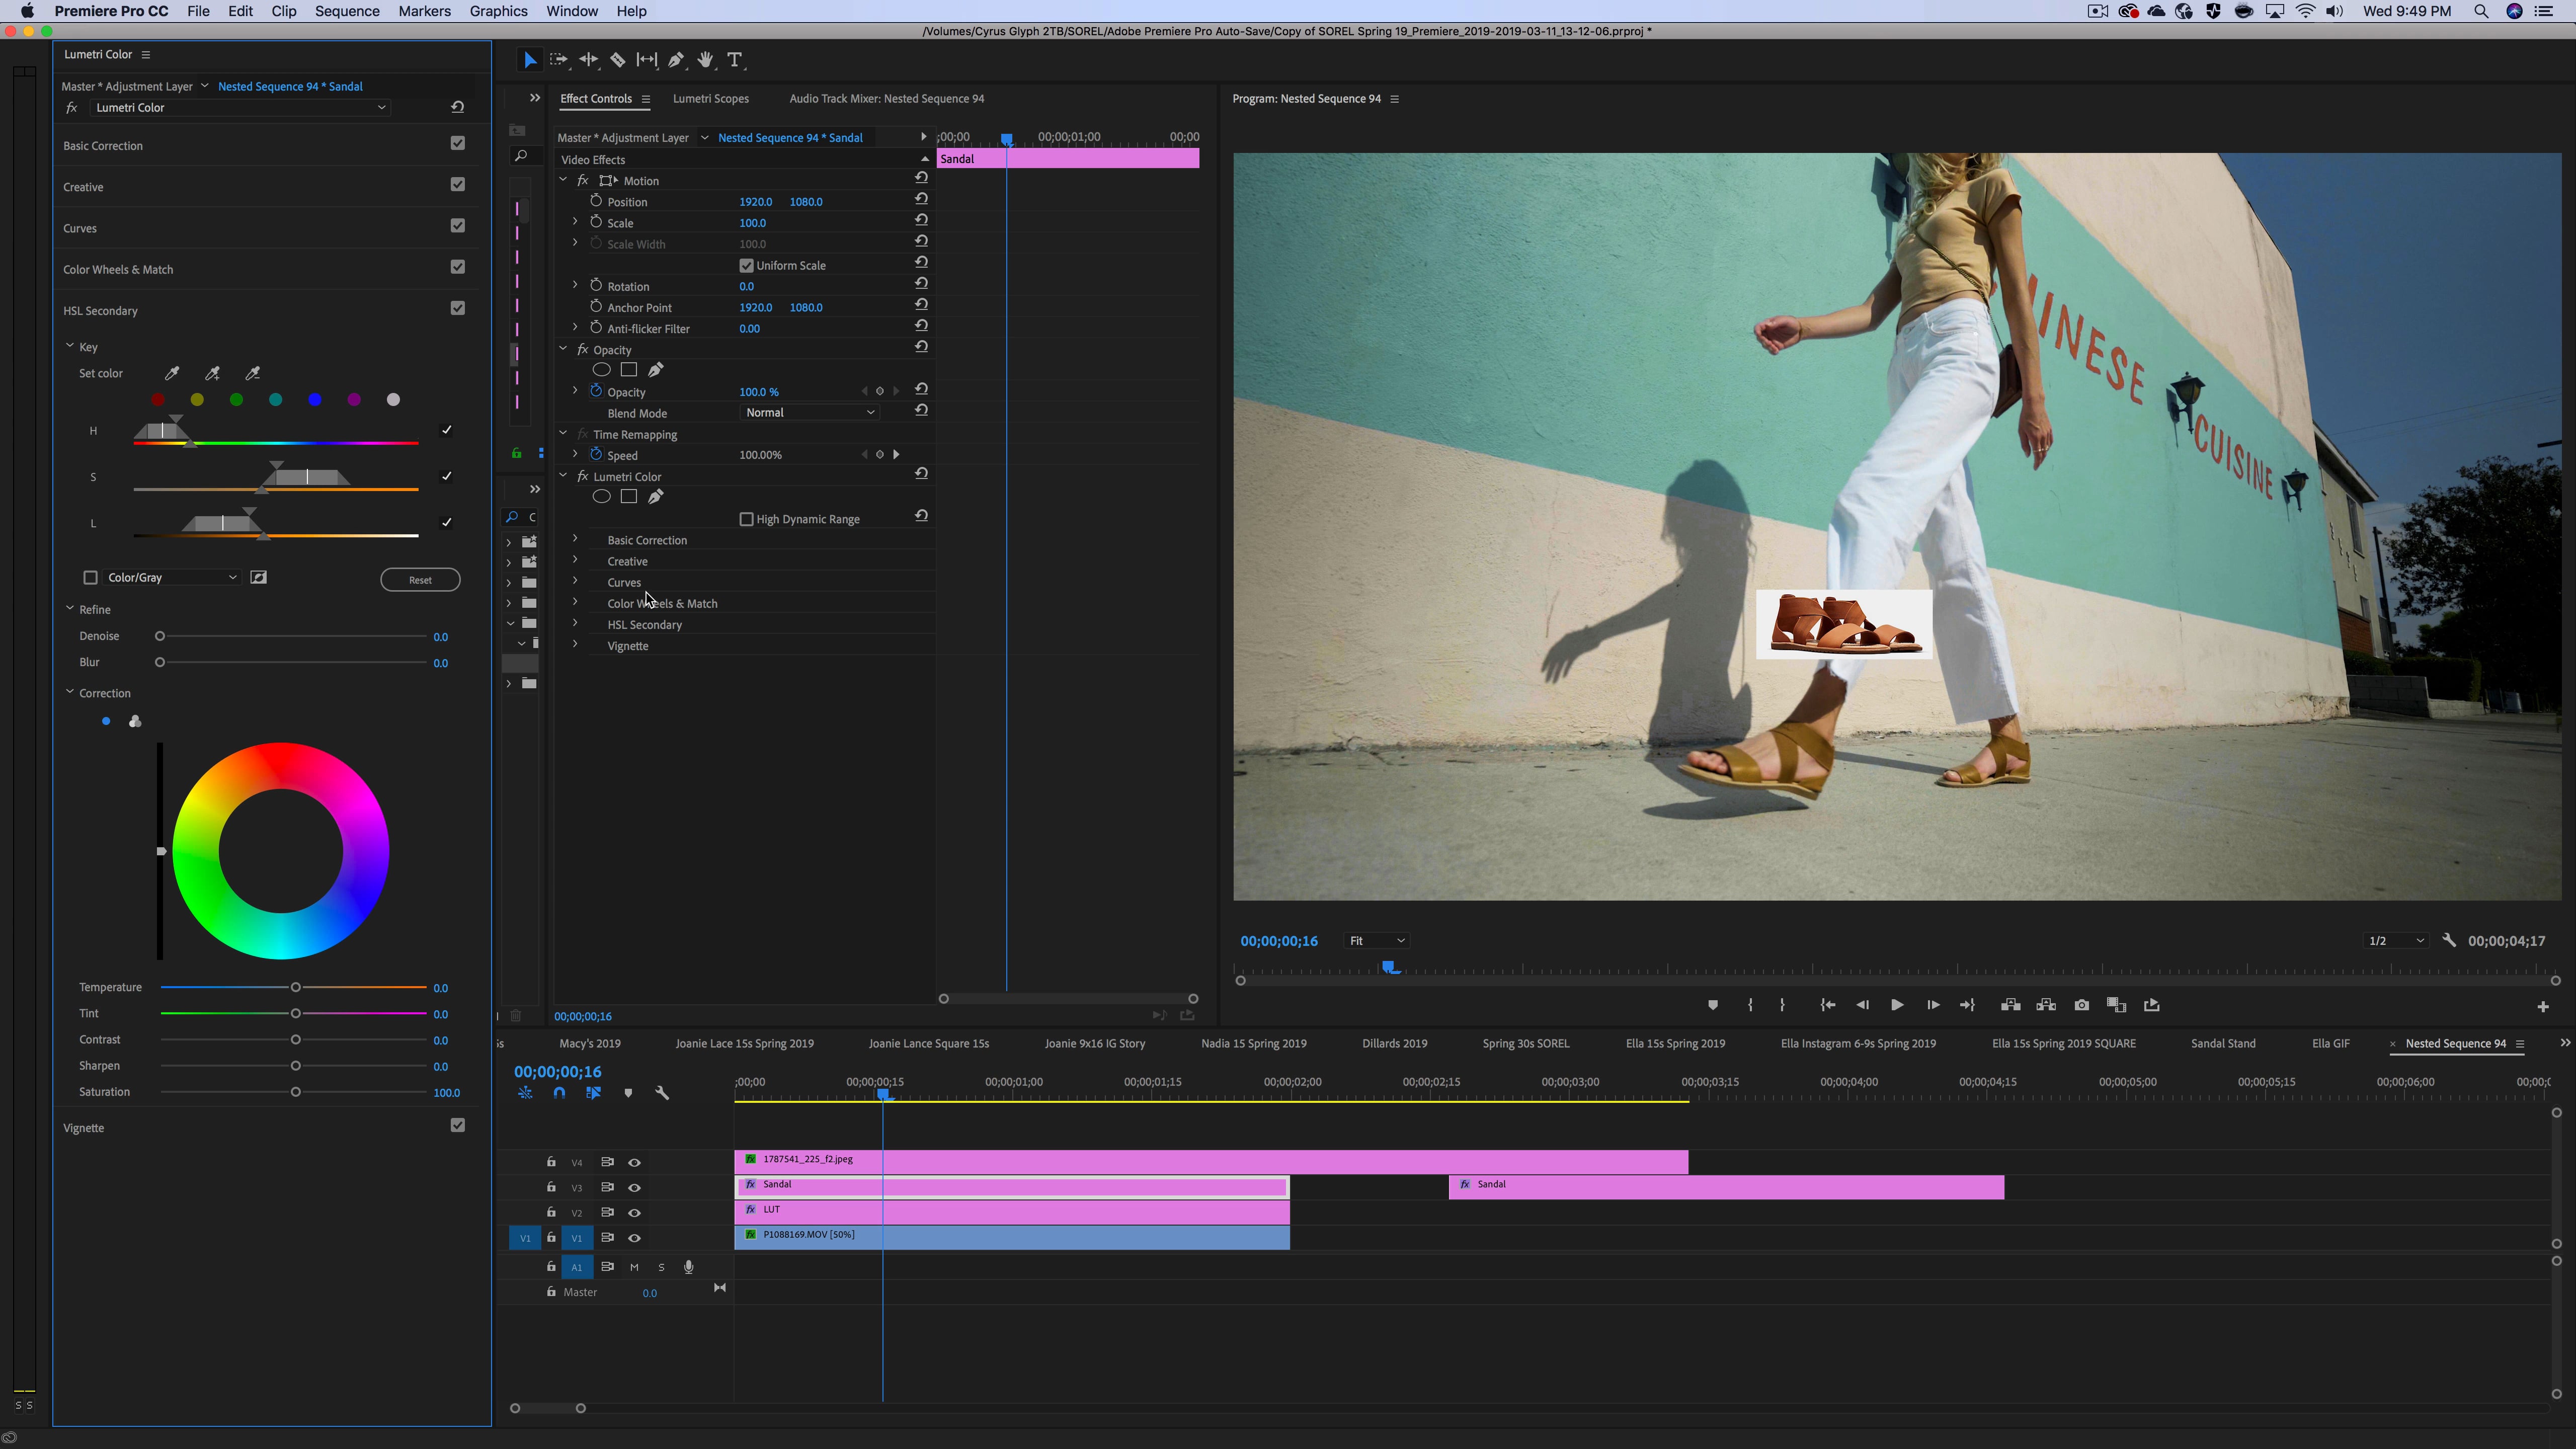Select the Hand tool
The image size is (2576, 1449).
[x=706, y=60]
